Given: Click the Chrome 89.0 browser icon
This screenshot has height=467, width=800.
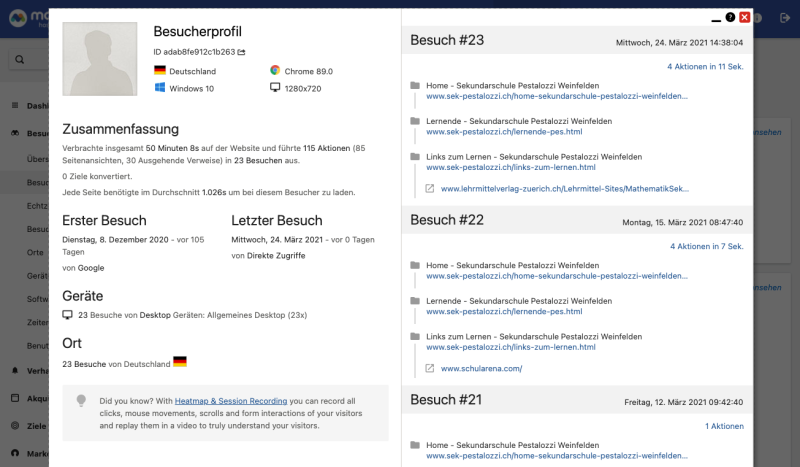Looking at the screenshot, I should coord(275,71).
